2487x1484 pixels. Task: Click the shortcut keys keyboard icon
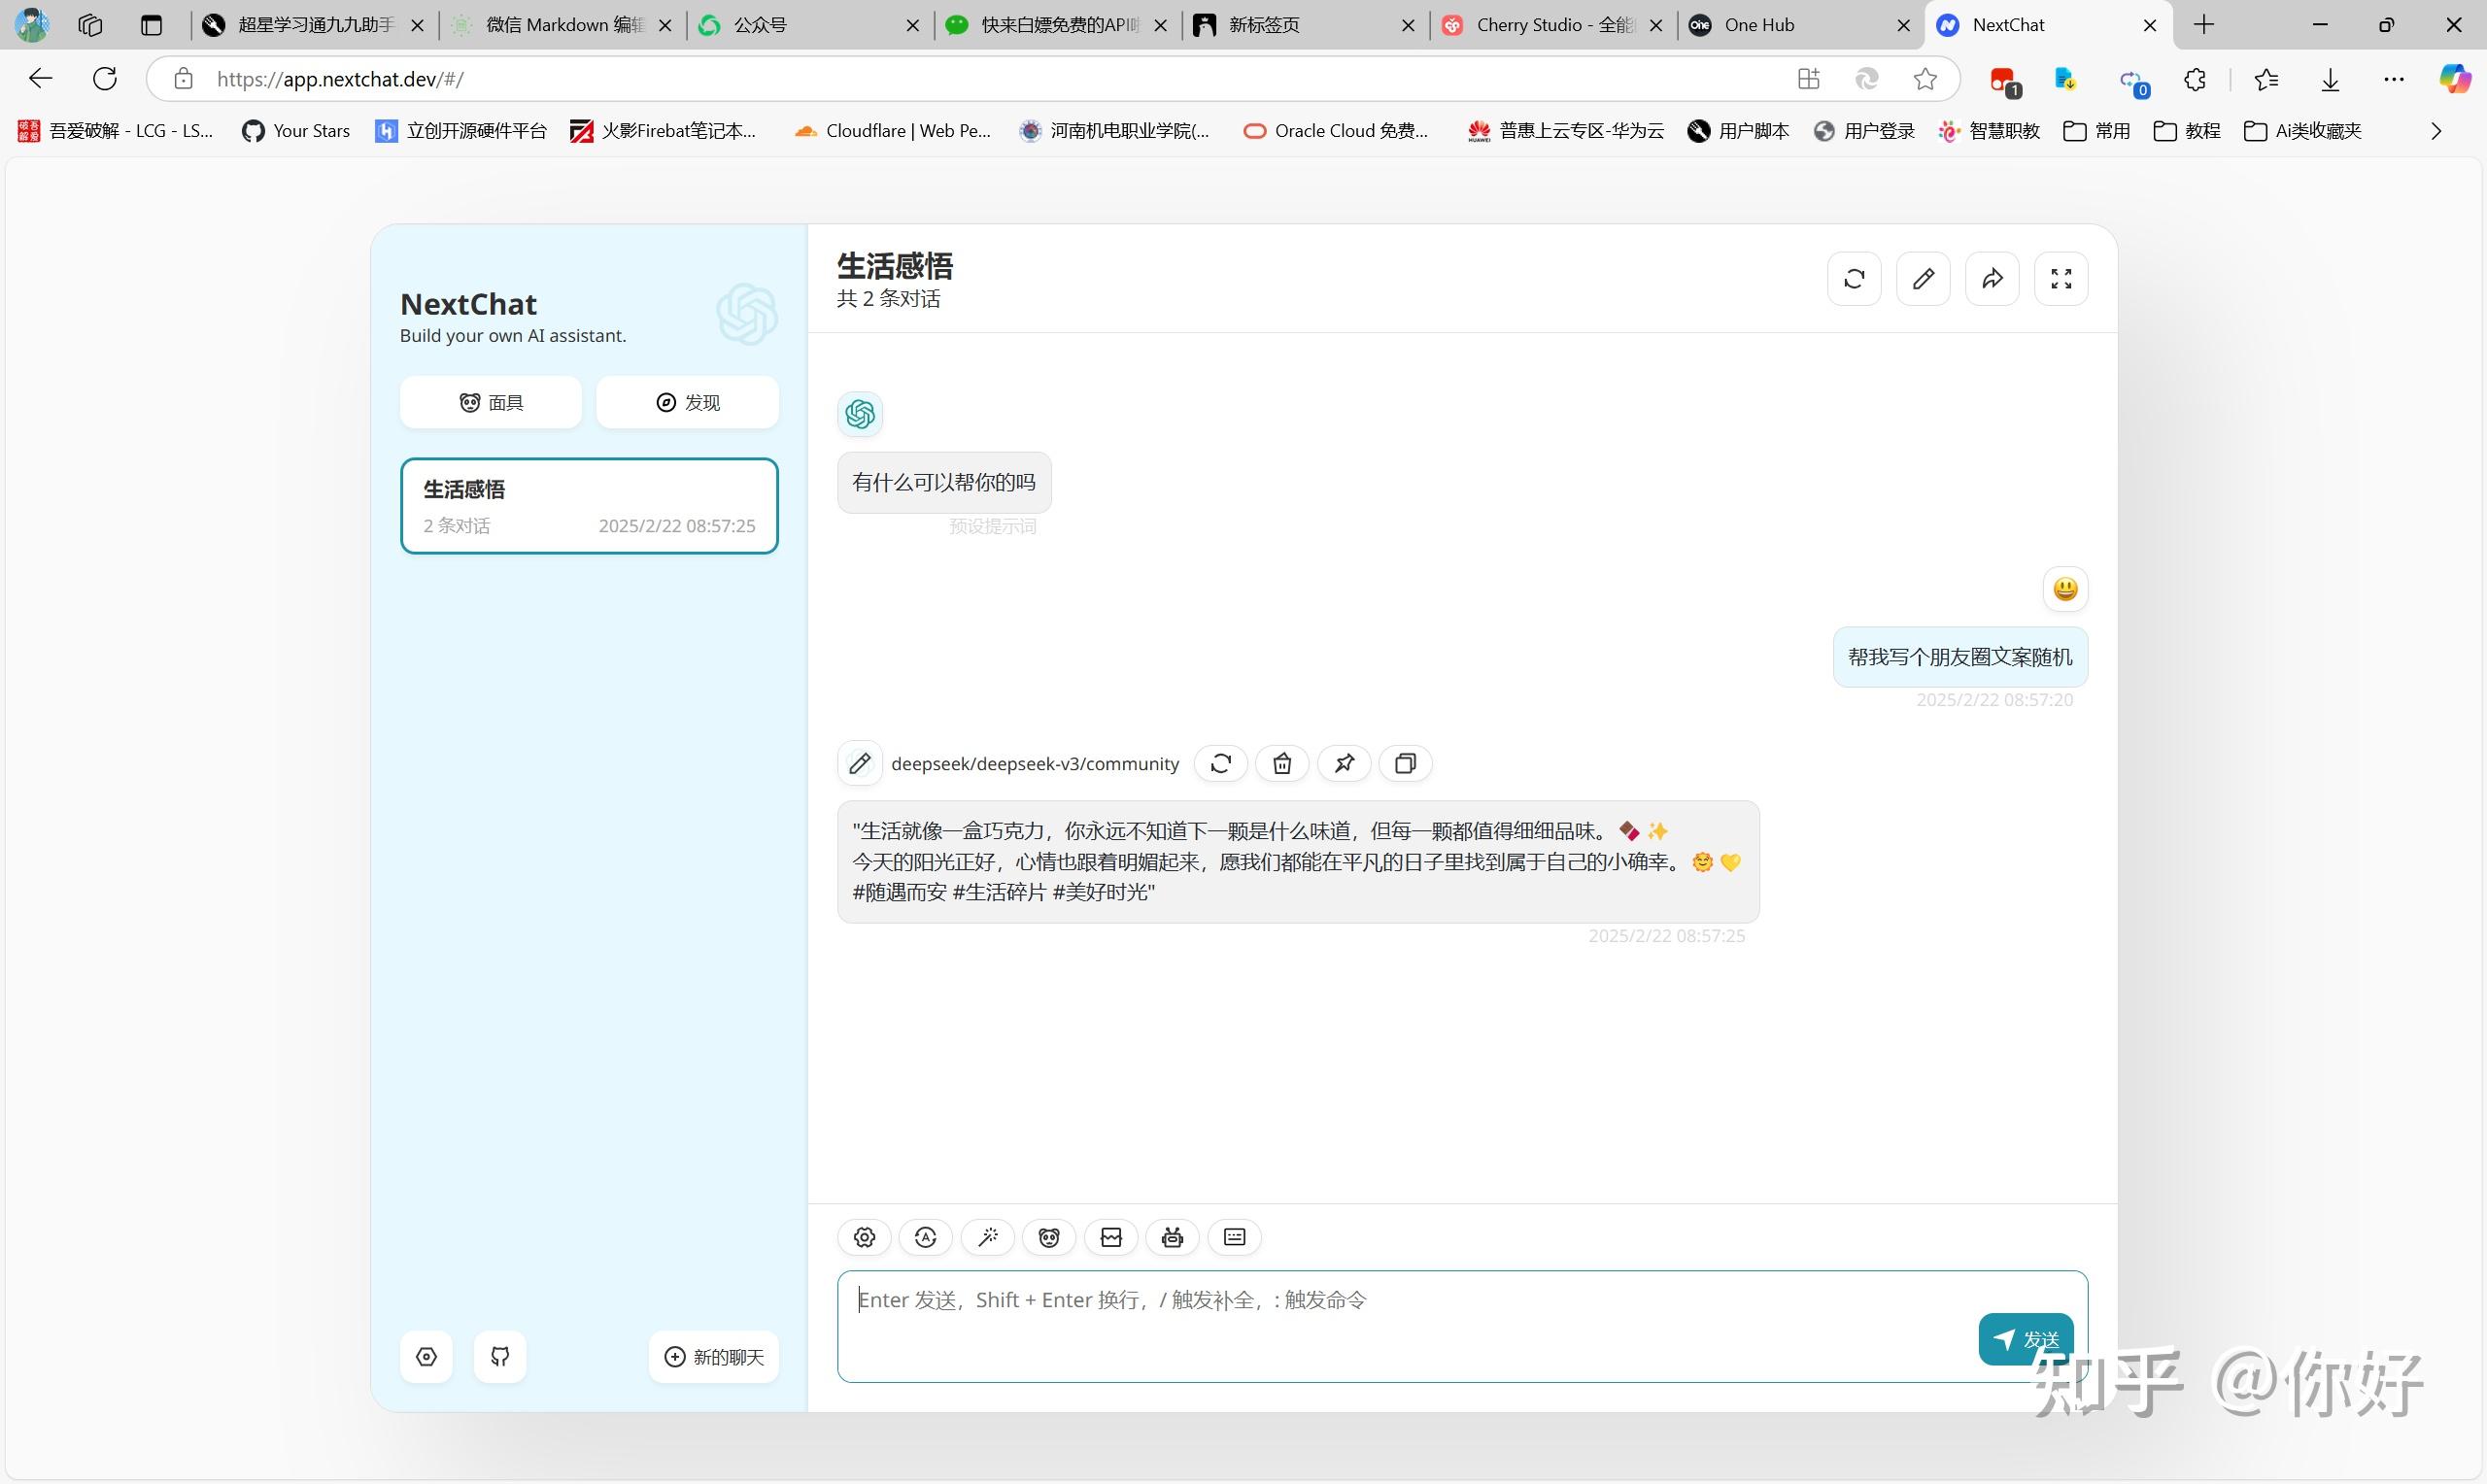click(1235, 1238)
